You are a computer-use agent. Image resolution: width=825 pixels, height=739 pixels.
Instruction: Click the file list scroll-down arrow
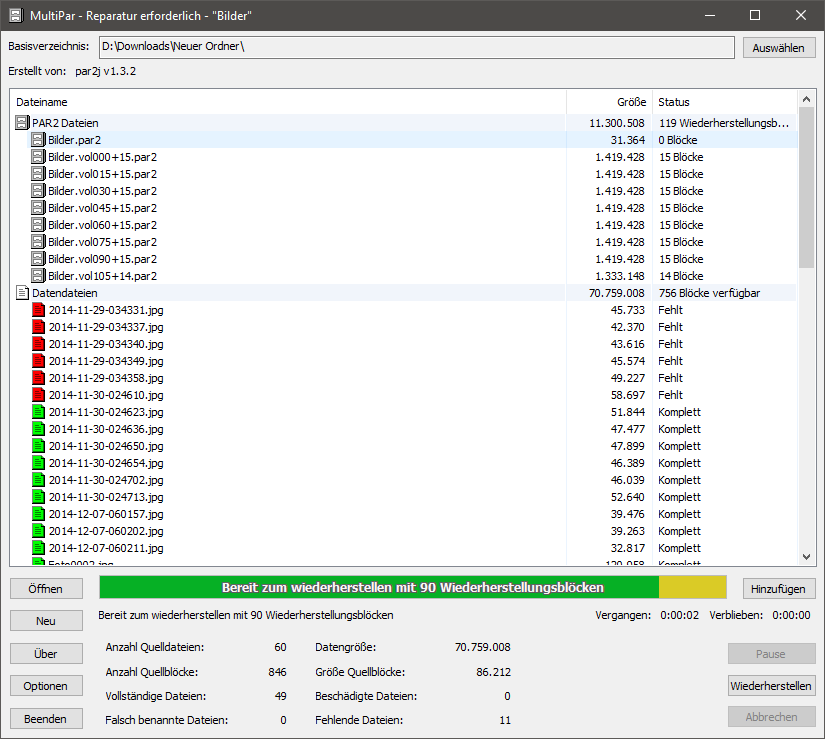click(x=807, y=556)
